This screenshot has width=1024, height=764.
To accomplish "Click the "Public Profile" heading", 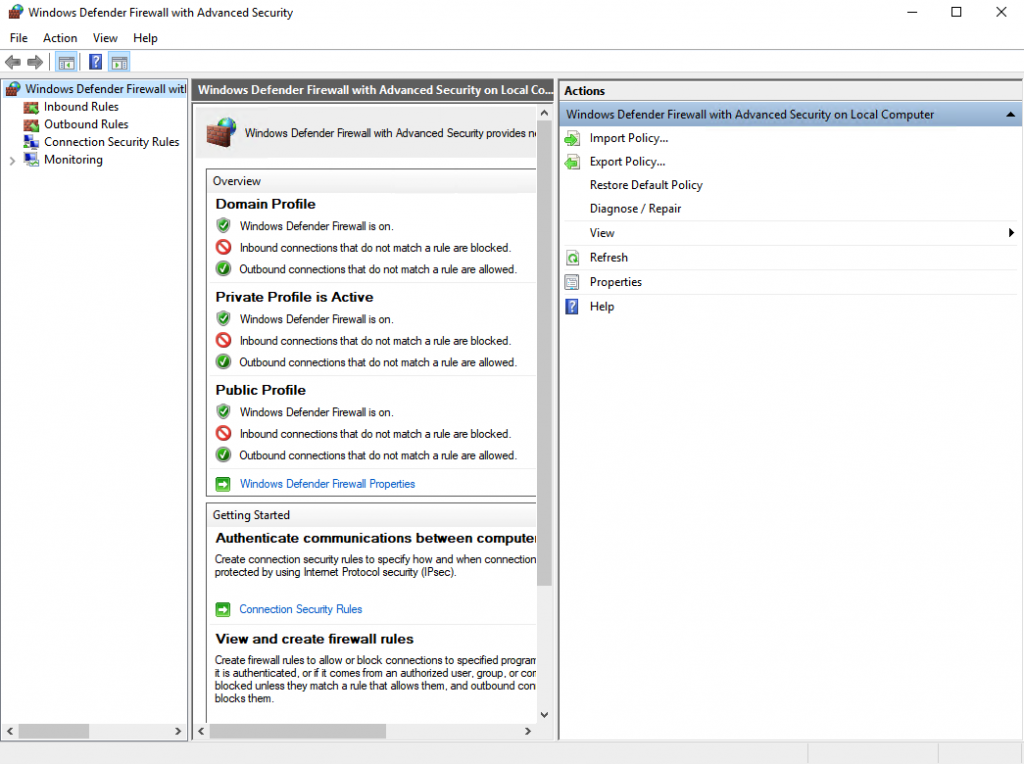I will click(x=261, y=390).
